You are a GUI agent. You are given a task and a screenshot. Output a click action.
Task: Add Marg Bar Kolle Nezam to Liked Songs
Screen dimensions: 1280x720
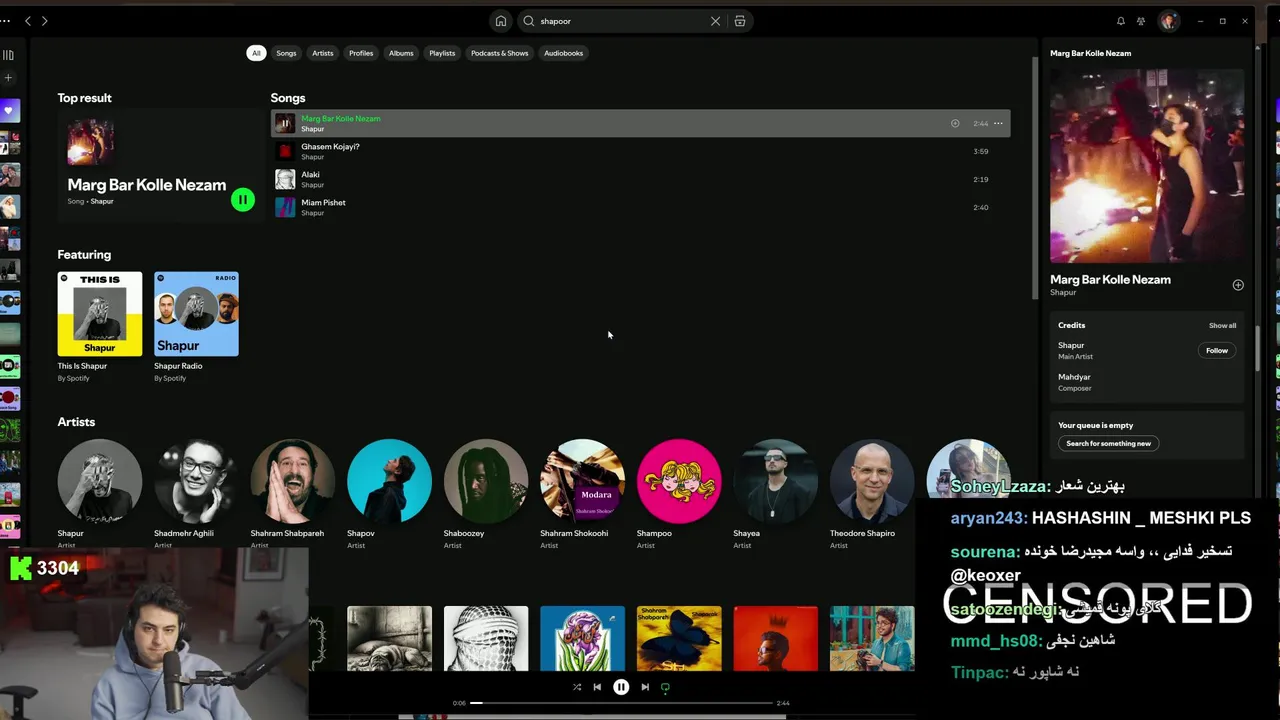955,123
